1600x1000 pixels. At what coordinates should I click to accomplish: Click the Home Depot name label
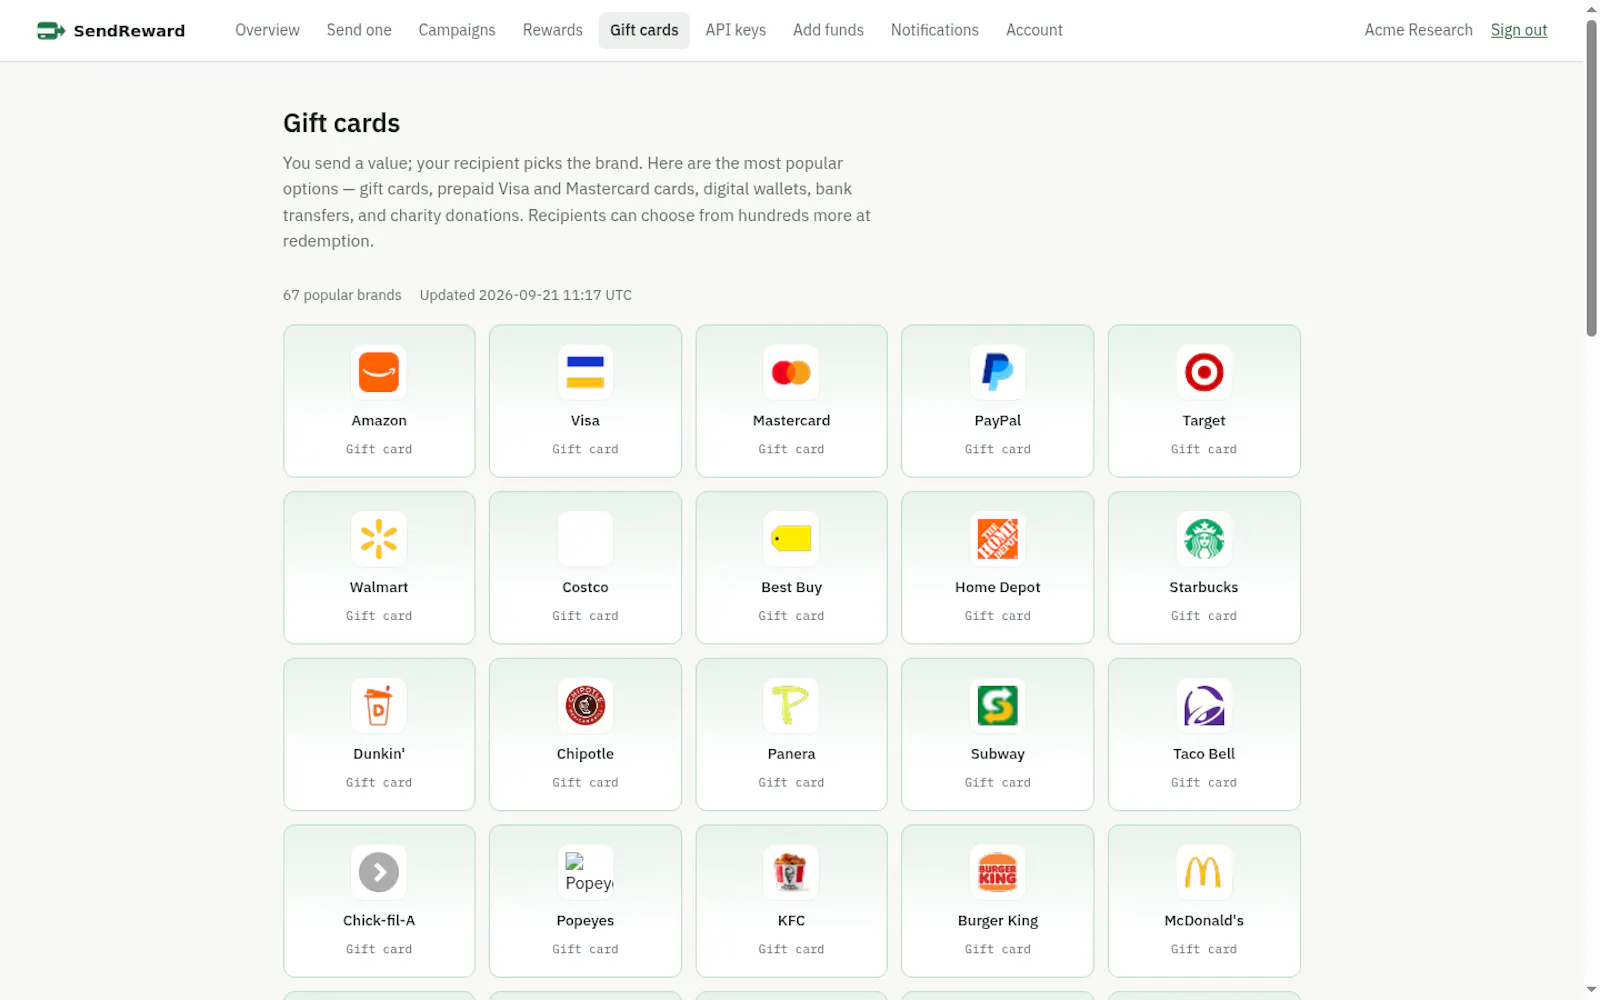pos(998,588)
